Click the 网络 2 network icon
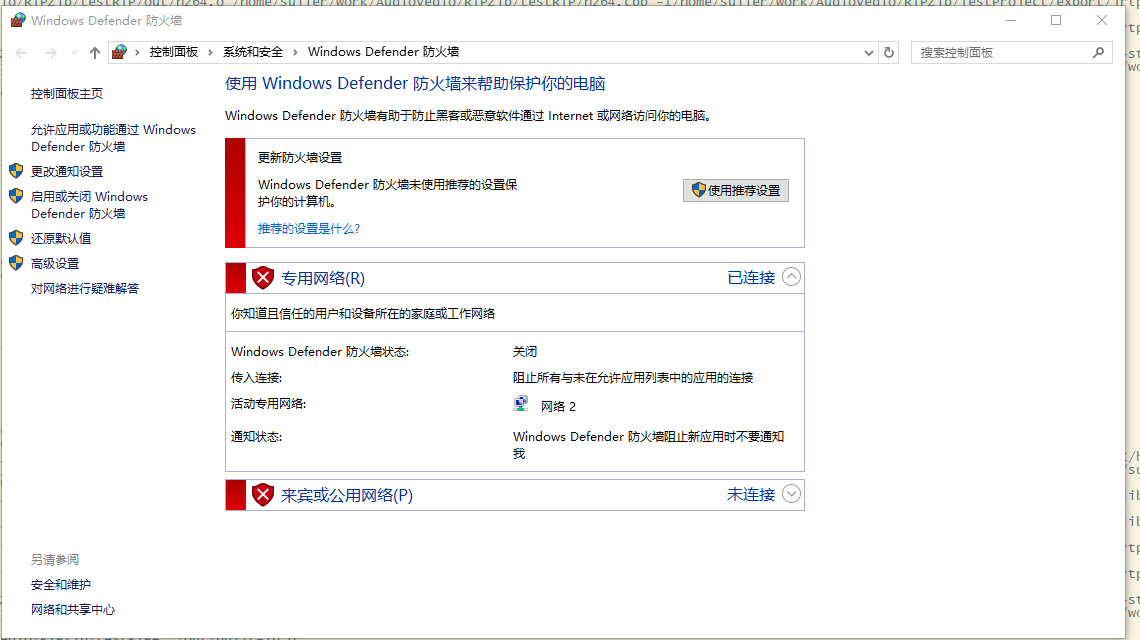Screen dimensions: 1140x640 tap(521, 404)
